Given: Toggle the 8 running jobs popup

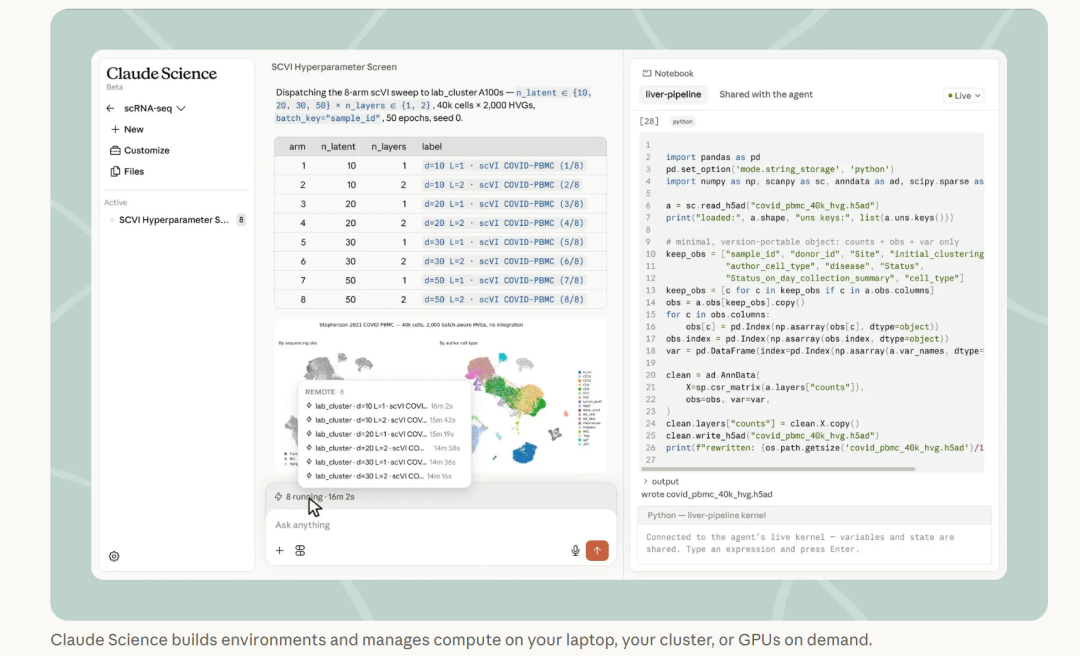Looking at the screenshot, I should pyautogui.click(x=315, y=496).
